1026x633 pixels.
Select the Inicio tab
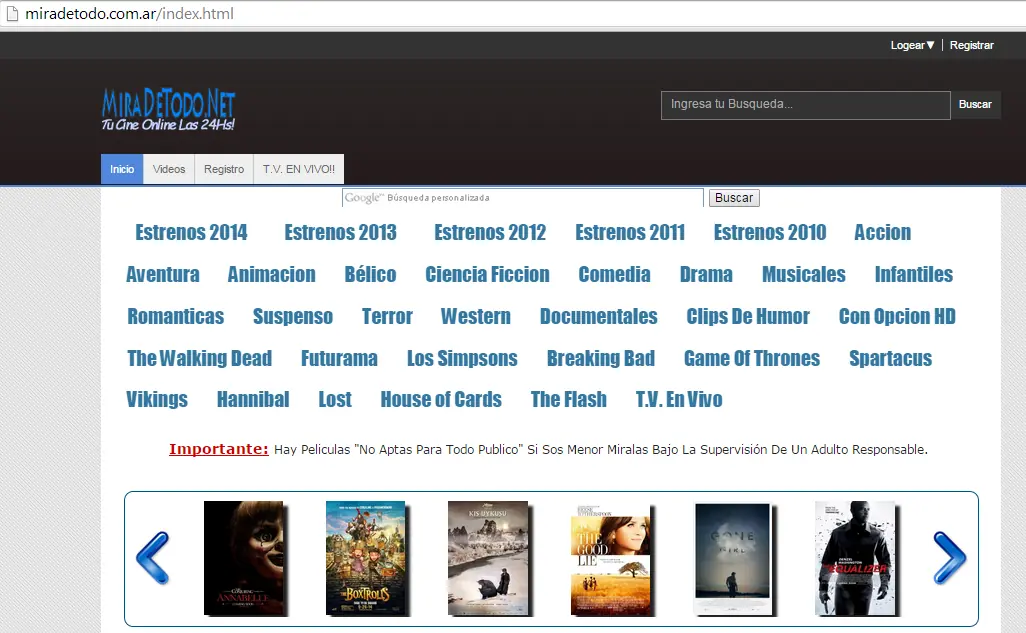122,169
